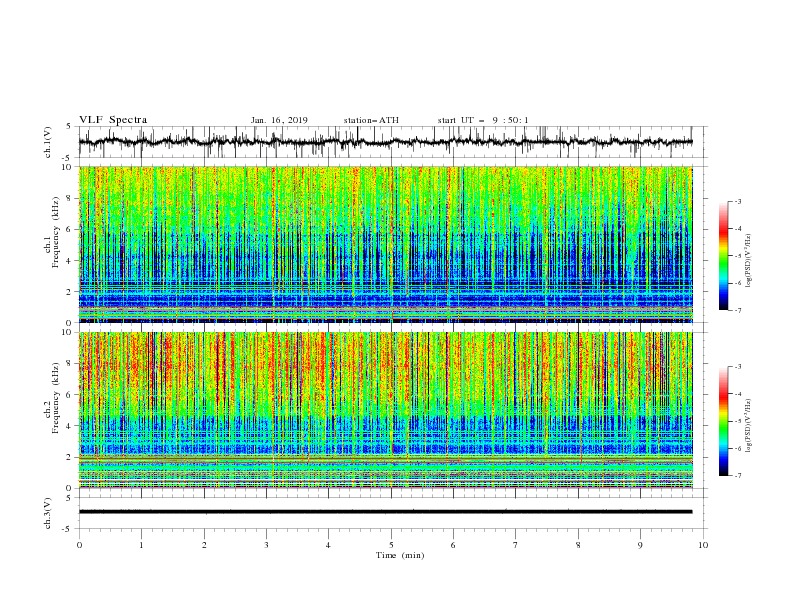The height and width of the screenshot is (612, 792).
Task: Click the "ch.3(V)" axis label
Action: (48, 513)
